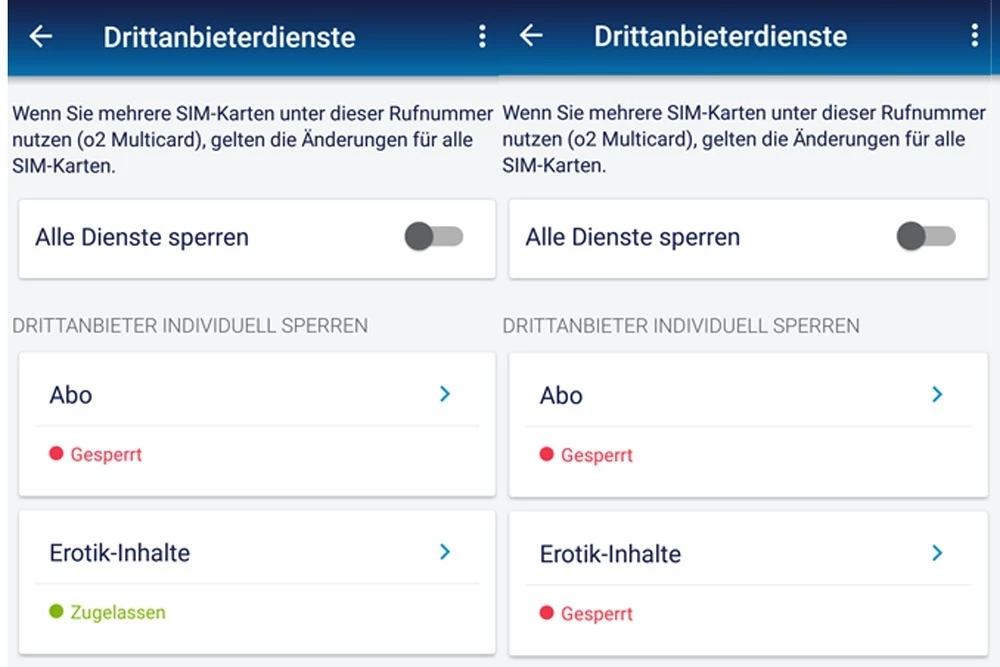The image size is (1000, 667).
Task: Toggle 'Alle Dienste sperren' switch on right screen
Action: coord(926,237)
